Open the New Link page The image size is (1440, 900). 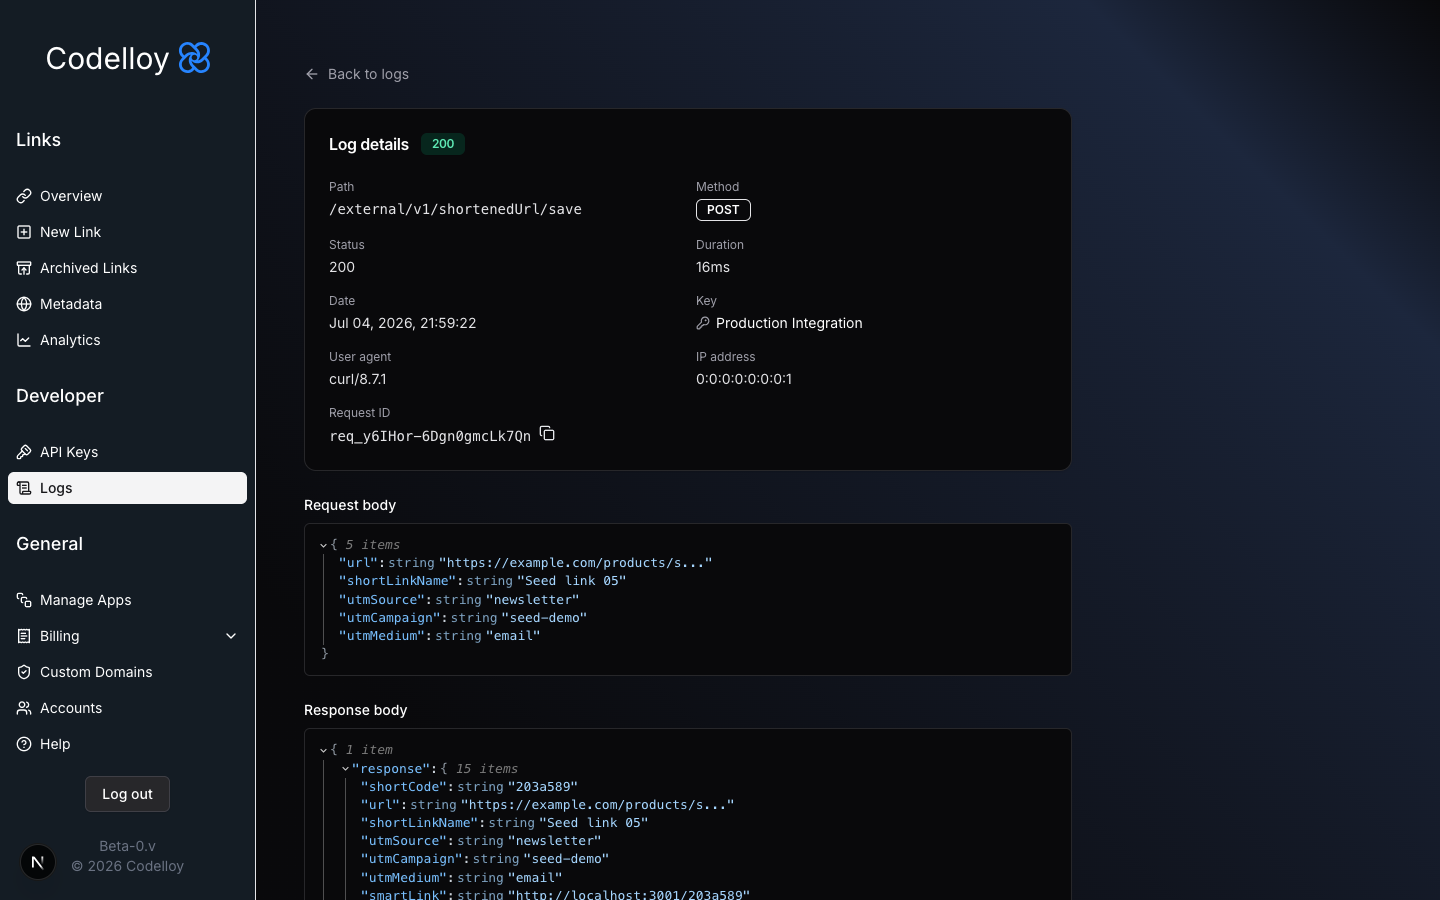click(x=127, y=232)
